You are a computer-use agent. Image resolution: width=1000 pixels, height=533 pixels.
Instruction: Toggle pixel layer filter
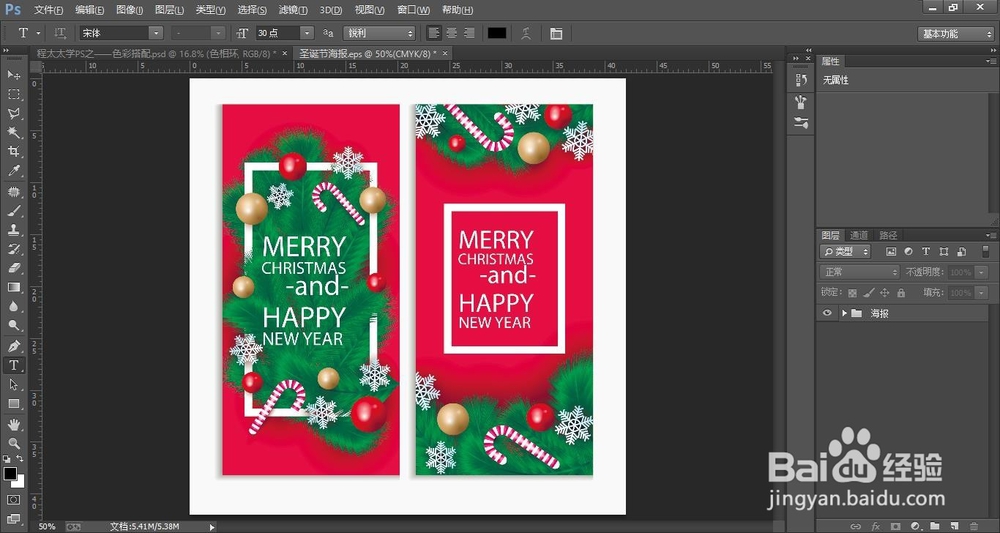[x=891, y=252]
